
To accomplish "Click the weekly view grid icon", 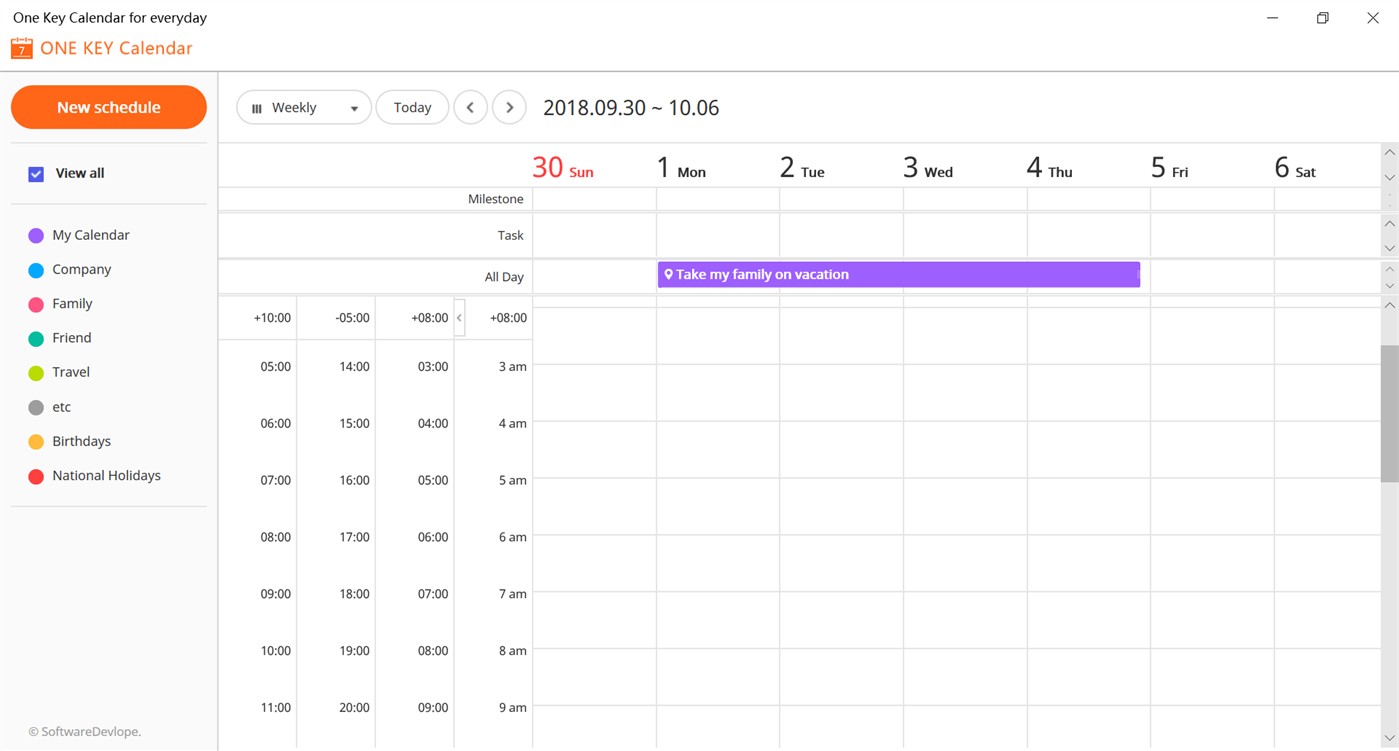I will click(x=259, y=107).
